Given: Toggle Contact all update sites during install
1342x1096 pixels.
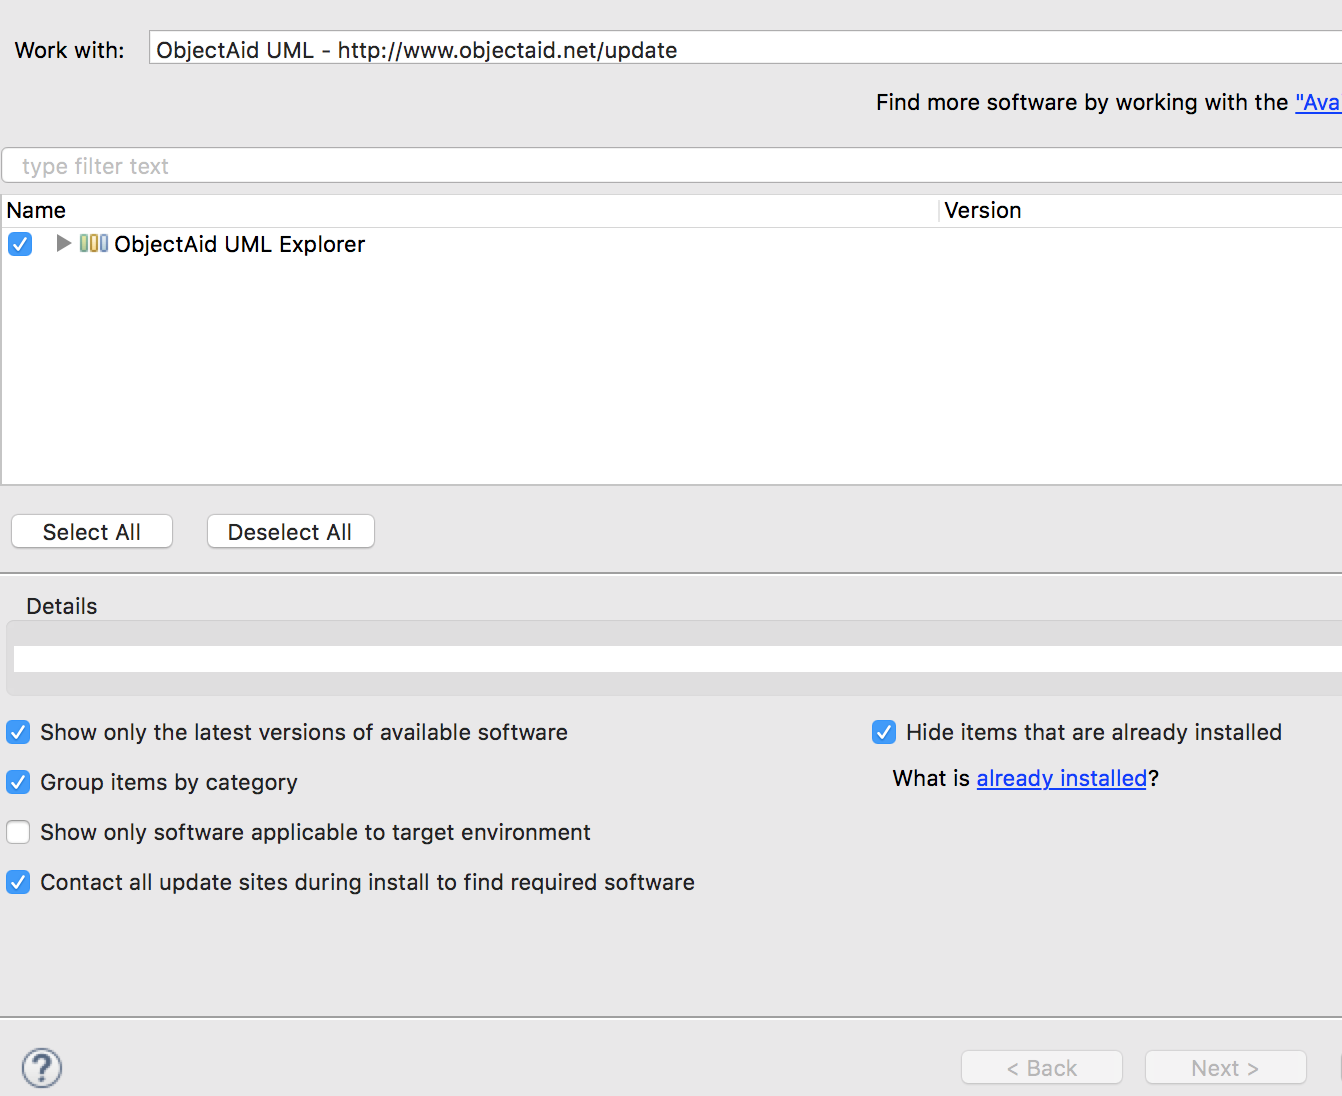Looking at the screenshot, I should point(18,882).
